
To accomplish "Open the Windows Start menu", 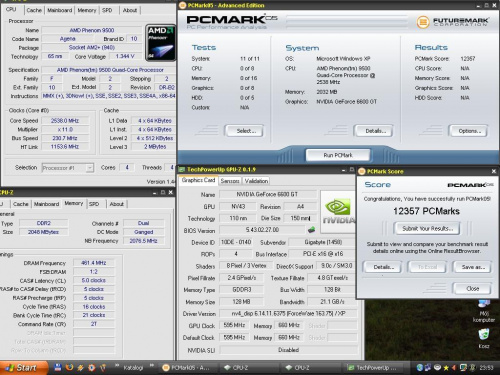I will click(x=23, y=367).
